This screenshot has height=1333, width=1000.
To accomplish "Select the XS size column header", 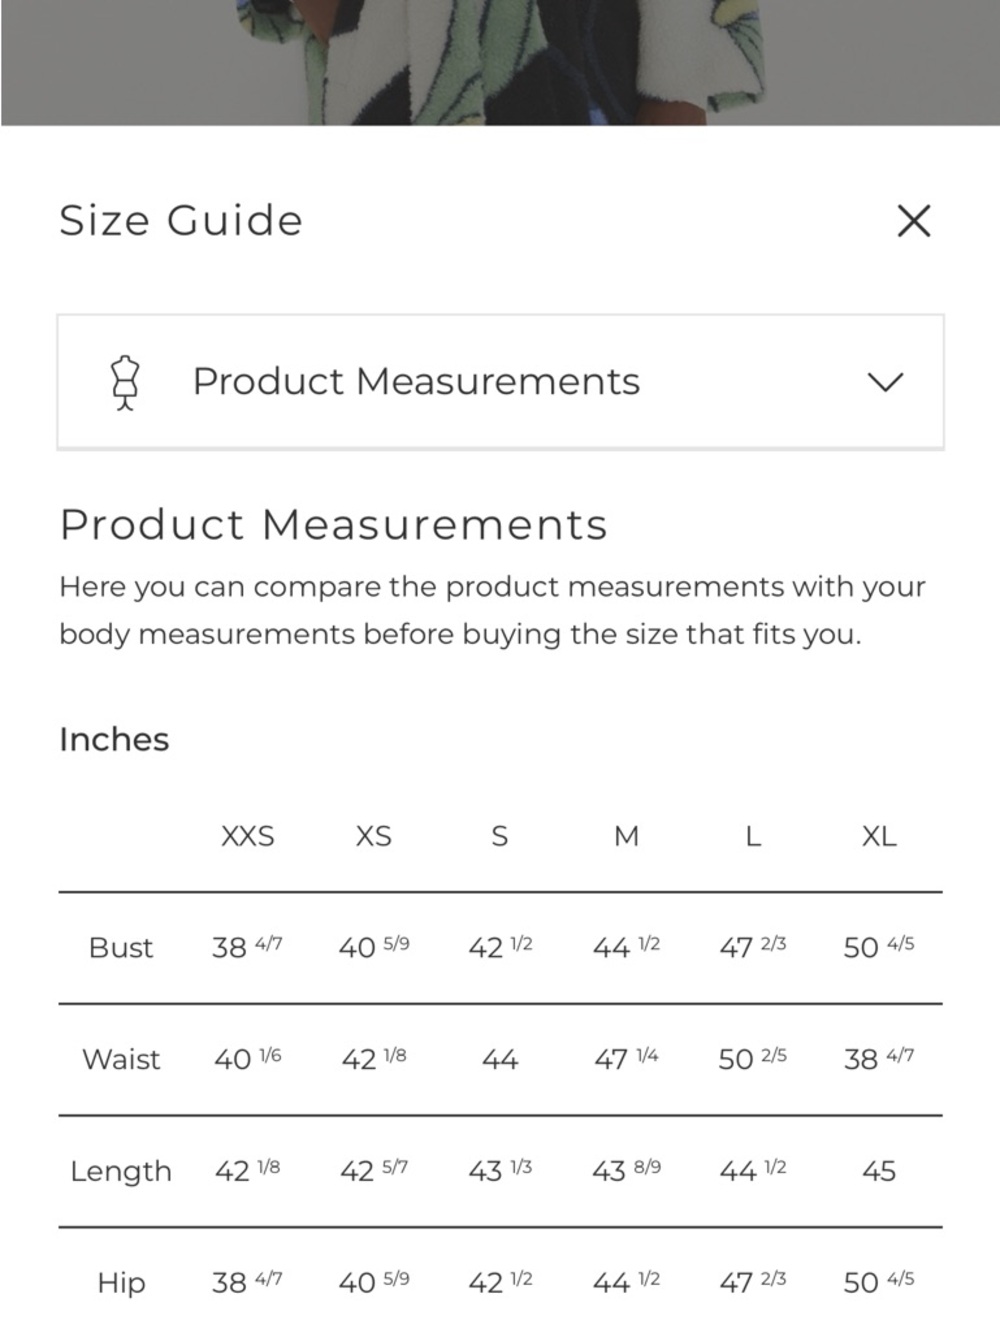I will click(x=373, y=836).
